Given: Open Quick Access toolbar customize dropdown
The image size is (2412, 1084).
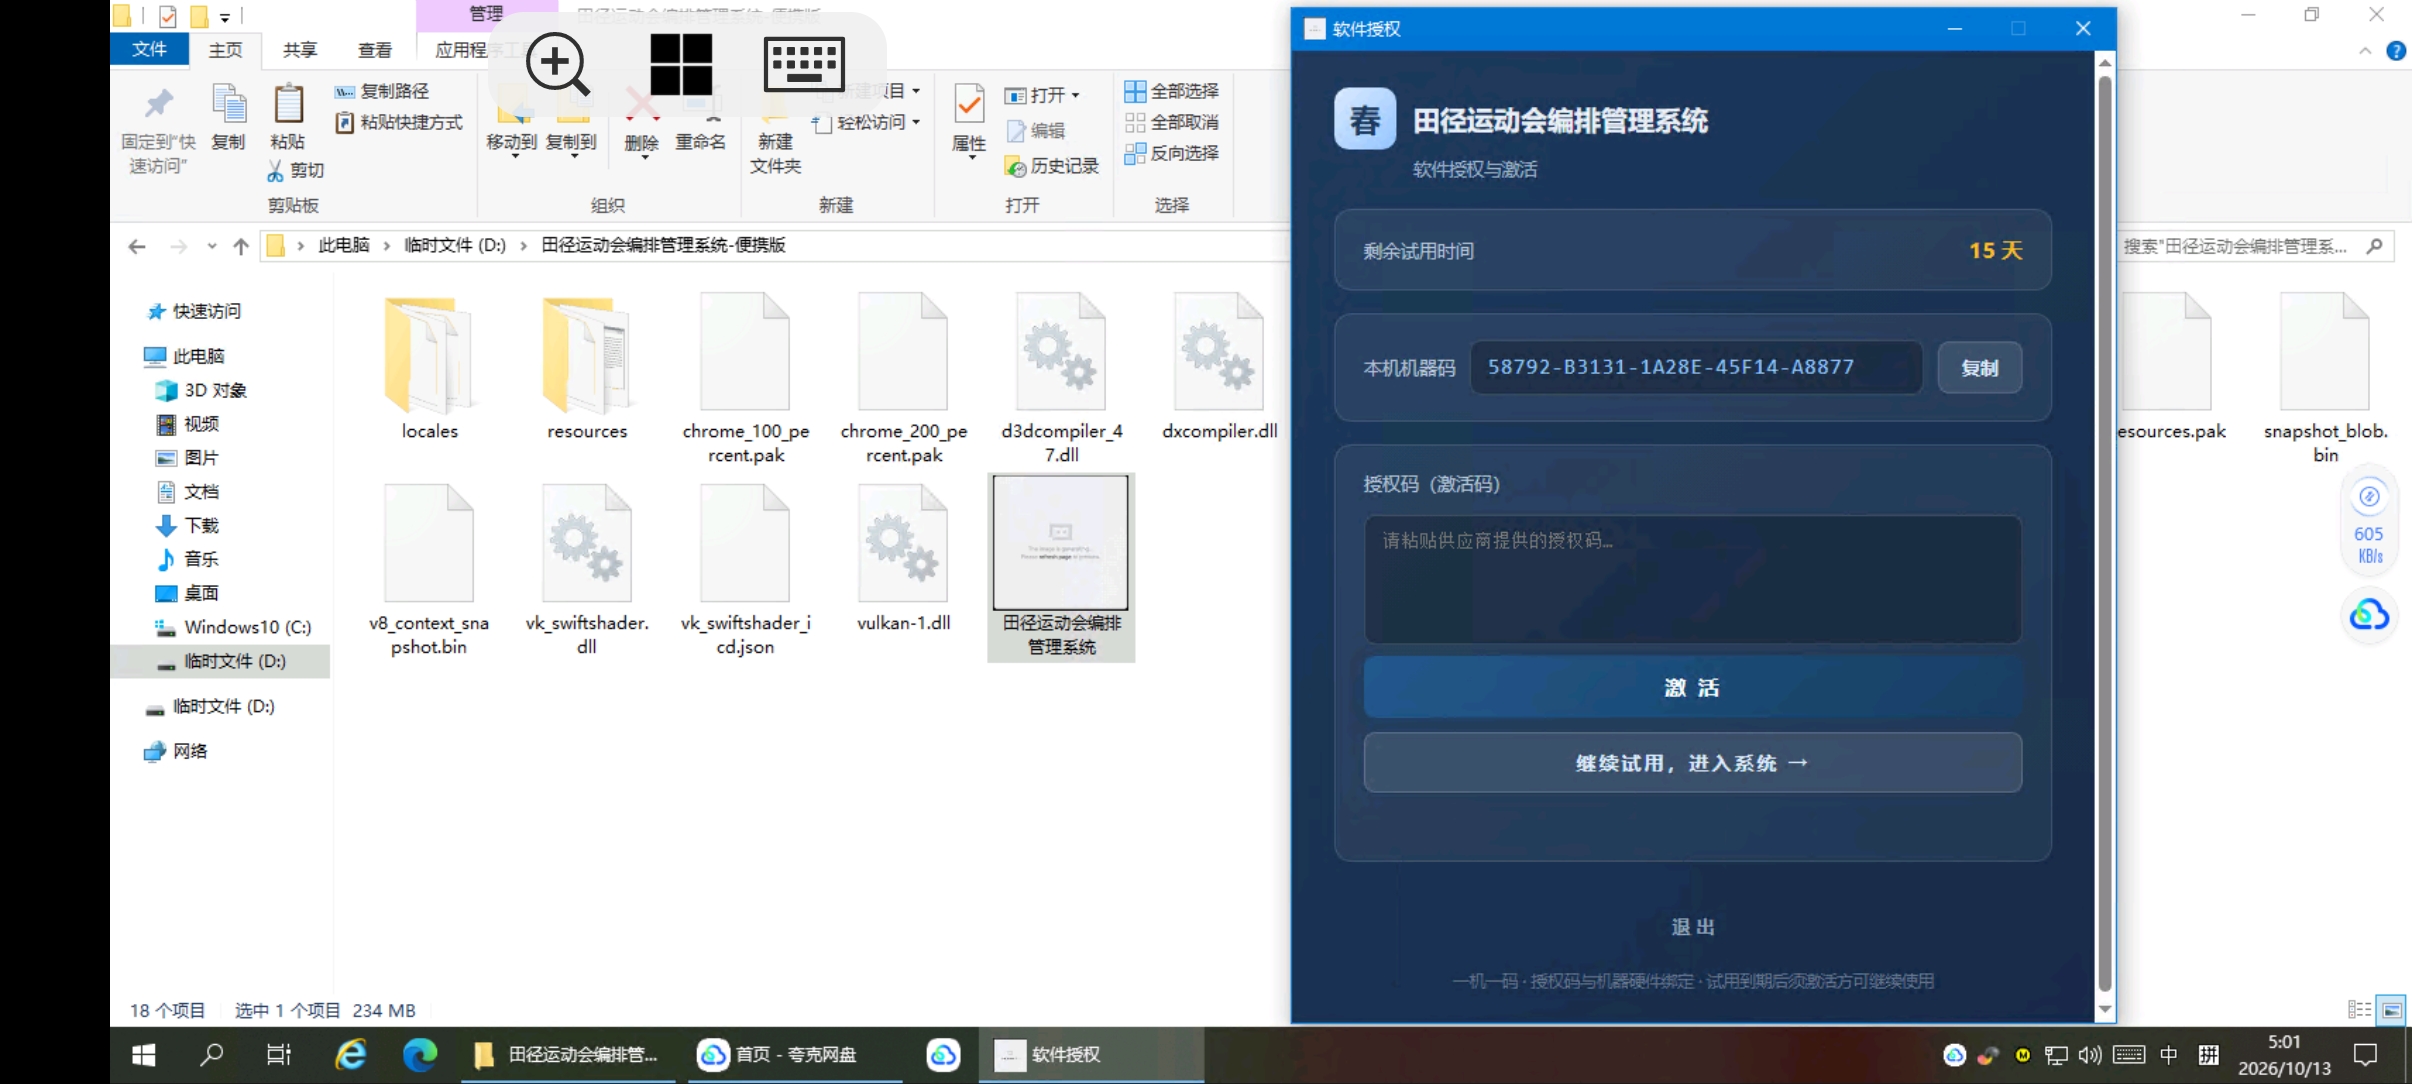Looking at the screenshot, I should pos(225,17).
